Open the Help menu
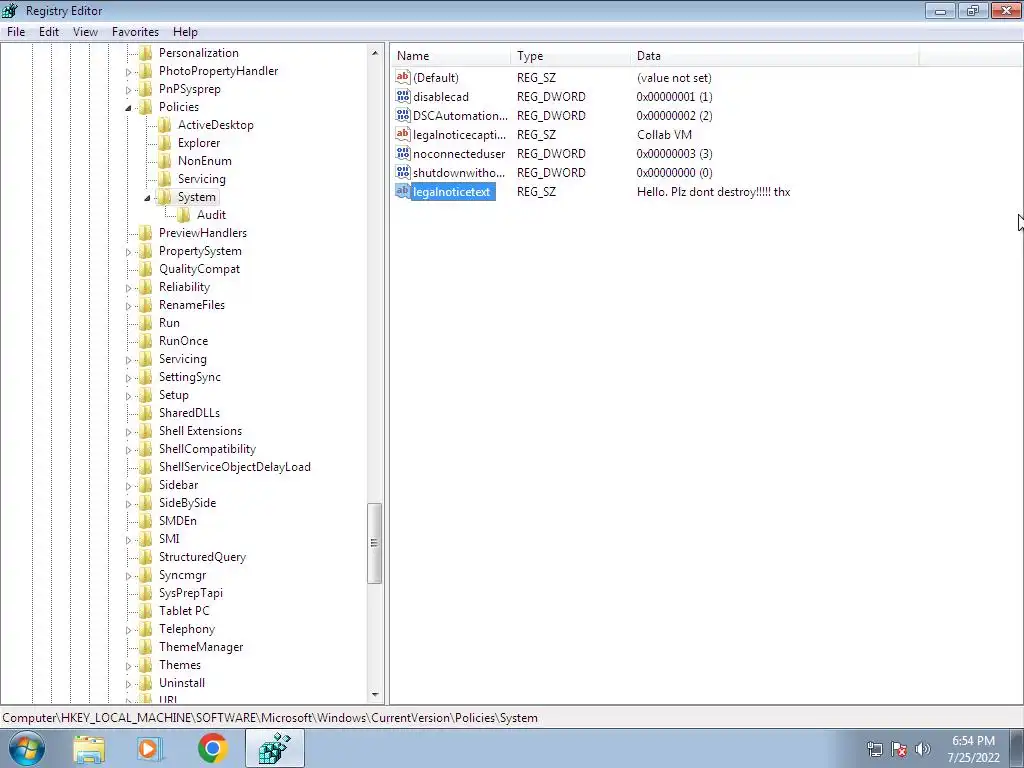This screenshot has width=1024, height=768. [185, 31]
